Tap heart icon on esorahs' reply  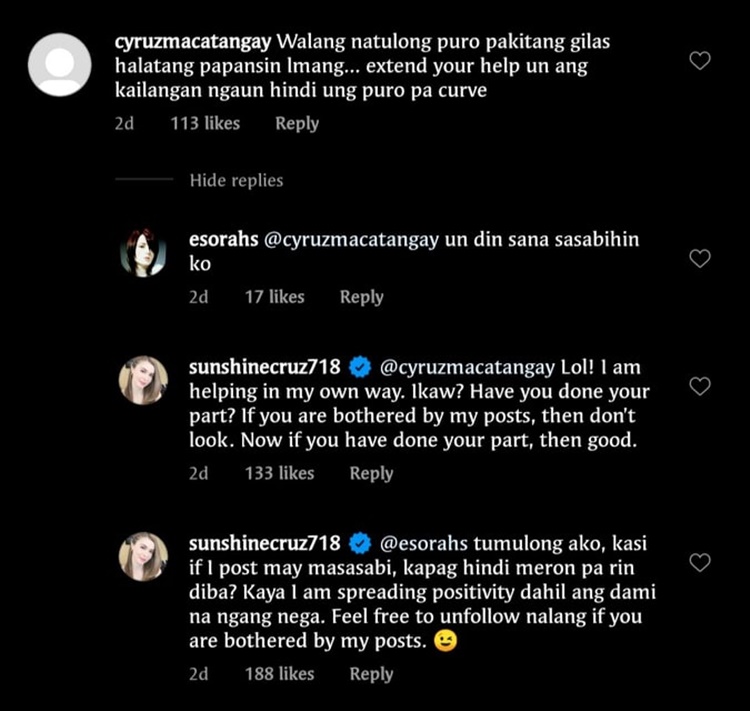pyautogui.click(x=700, y=259)
